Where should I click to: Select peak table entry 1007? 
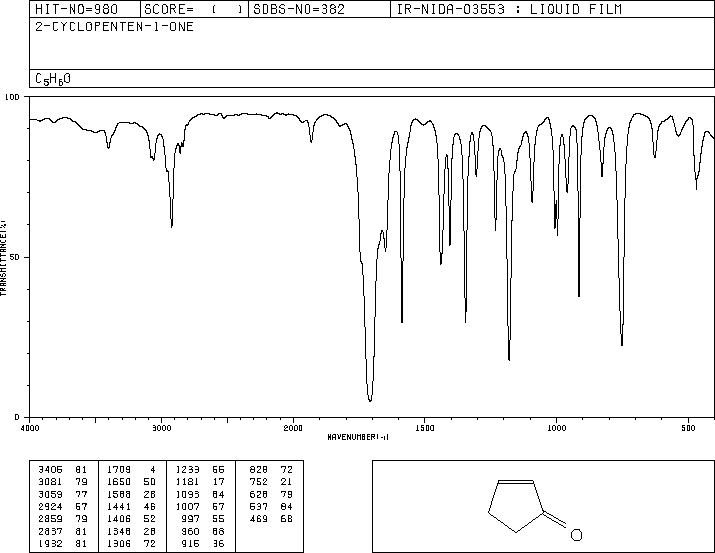(187, 506)
